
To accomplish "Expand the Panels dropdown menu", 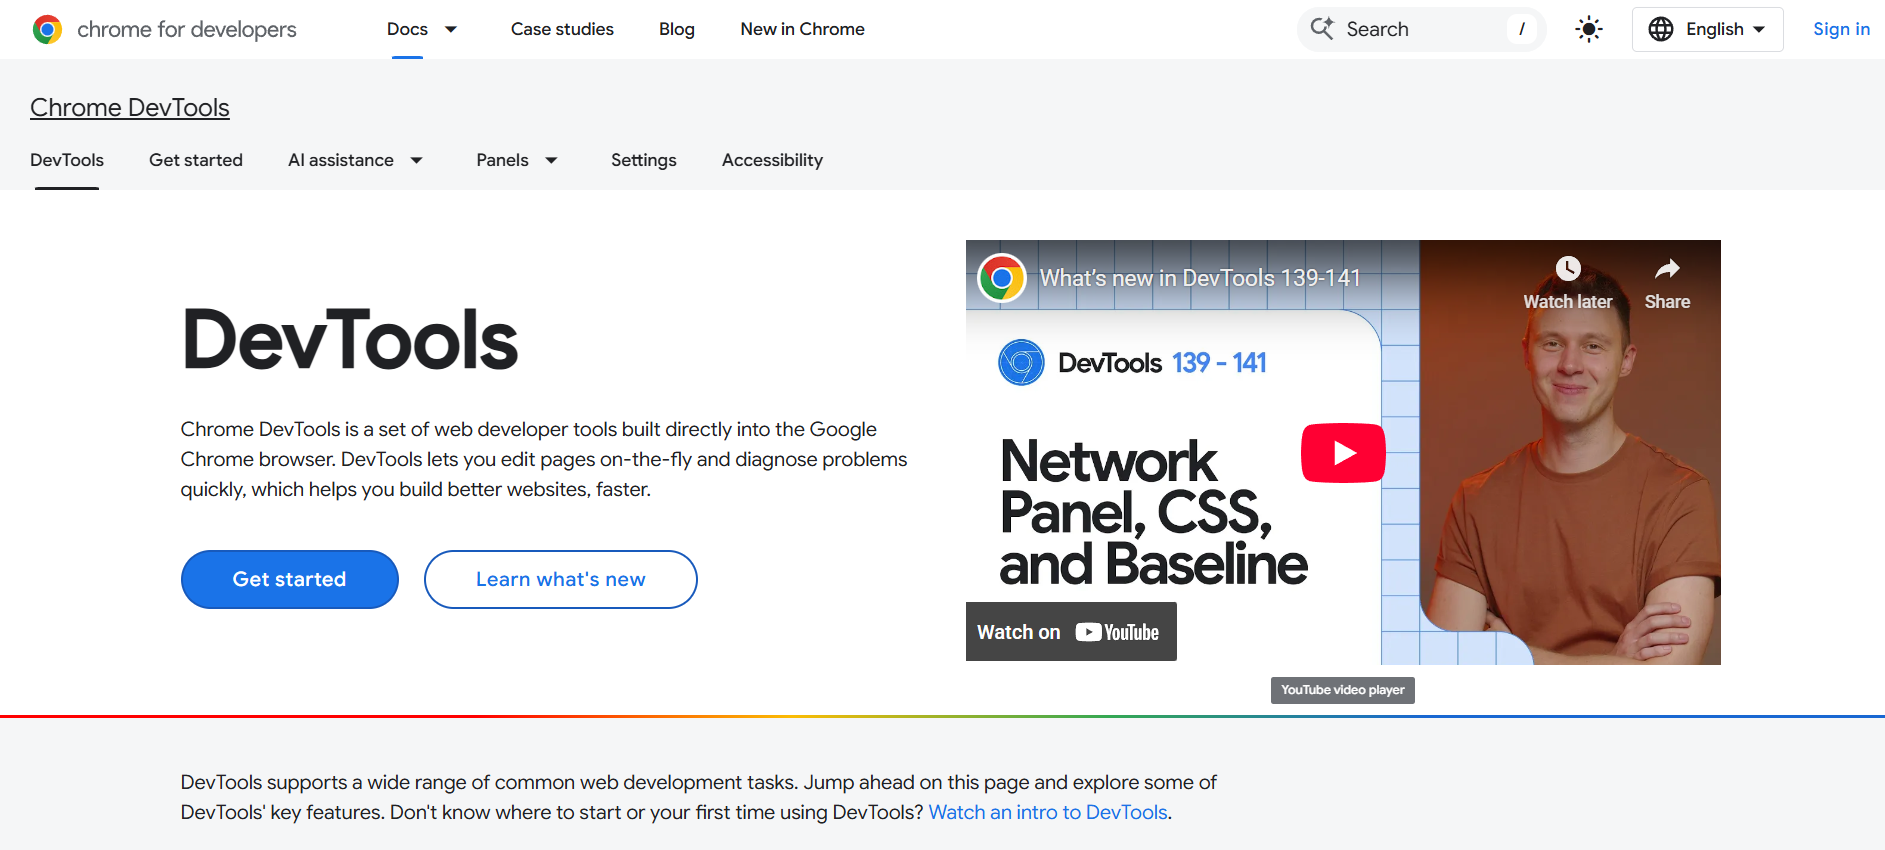I will 551,161.
